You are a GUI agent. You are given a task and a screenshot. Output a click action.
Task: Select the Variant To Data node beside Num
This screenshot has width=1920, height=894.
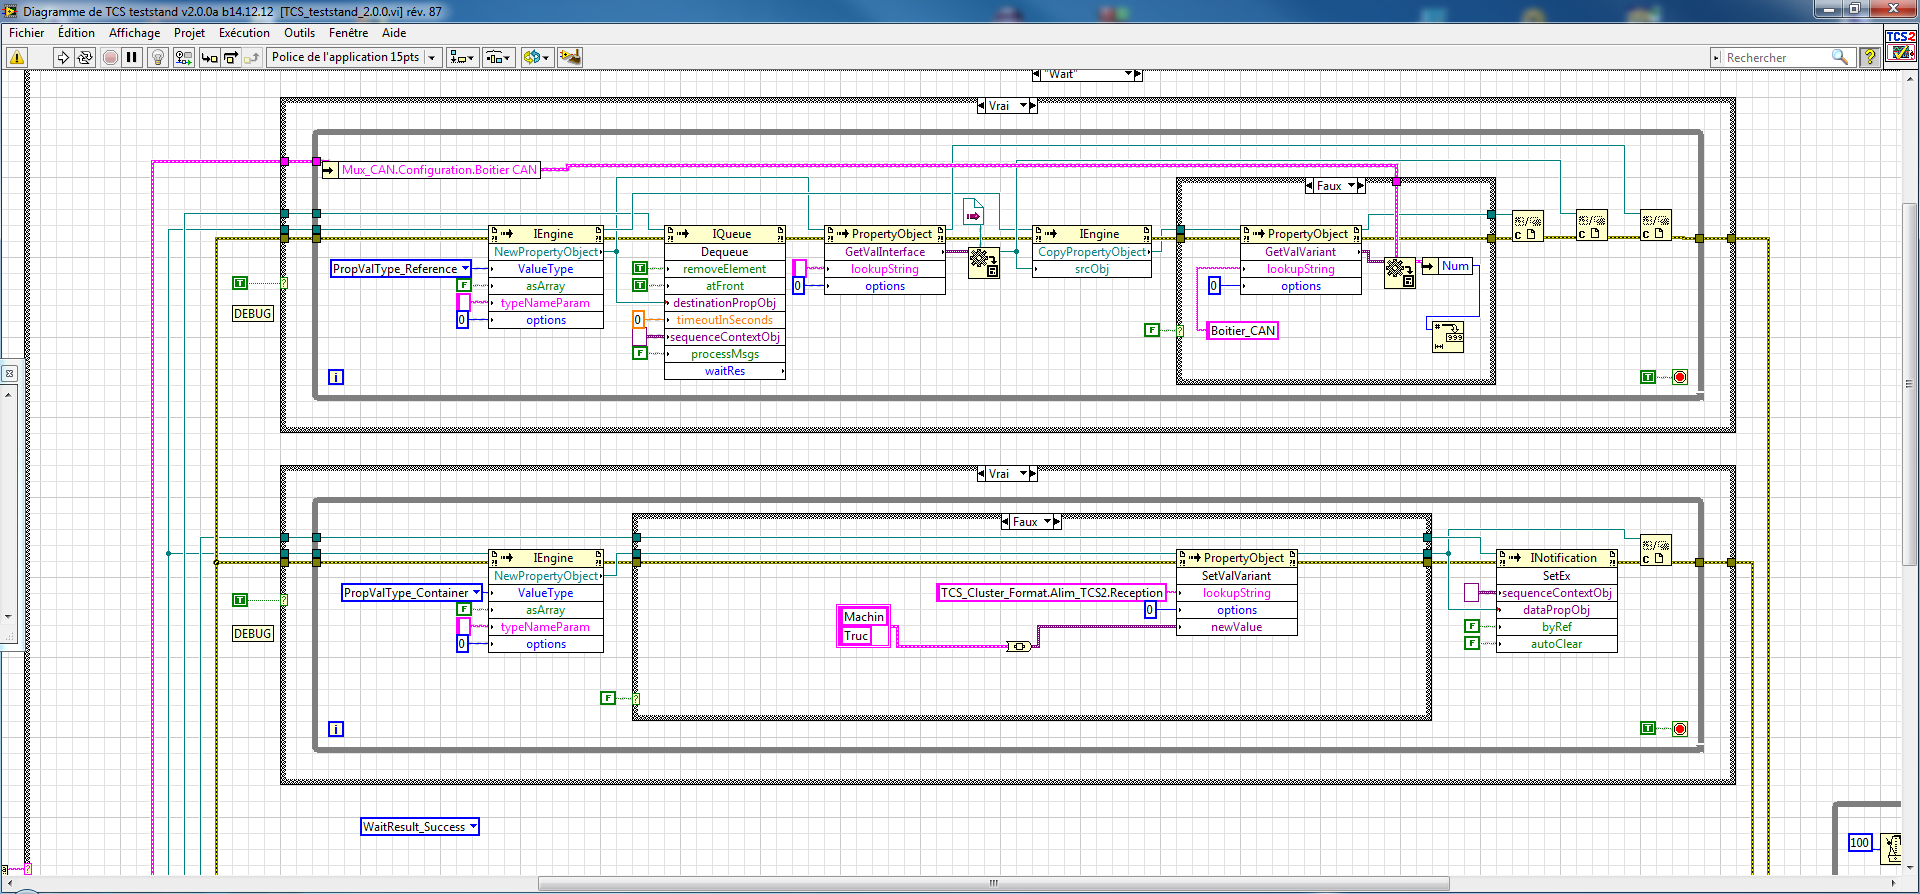[1399, 273]
